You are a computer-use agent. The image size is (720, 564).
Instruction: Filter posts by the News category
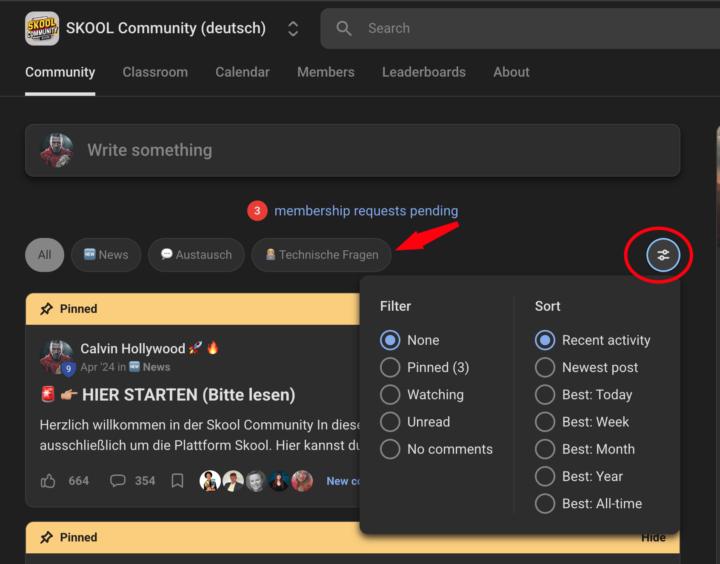tap(106, 255)
